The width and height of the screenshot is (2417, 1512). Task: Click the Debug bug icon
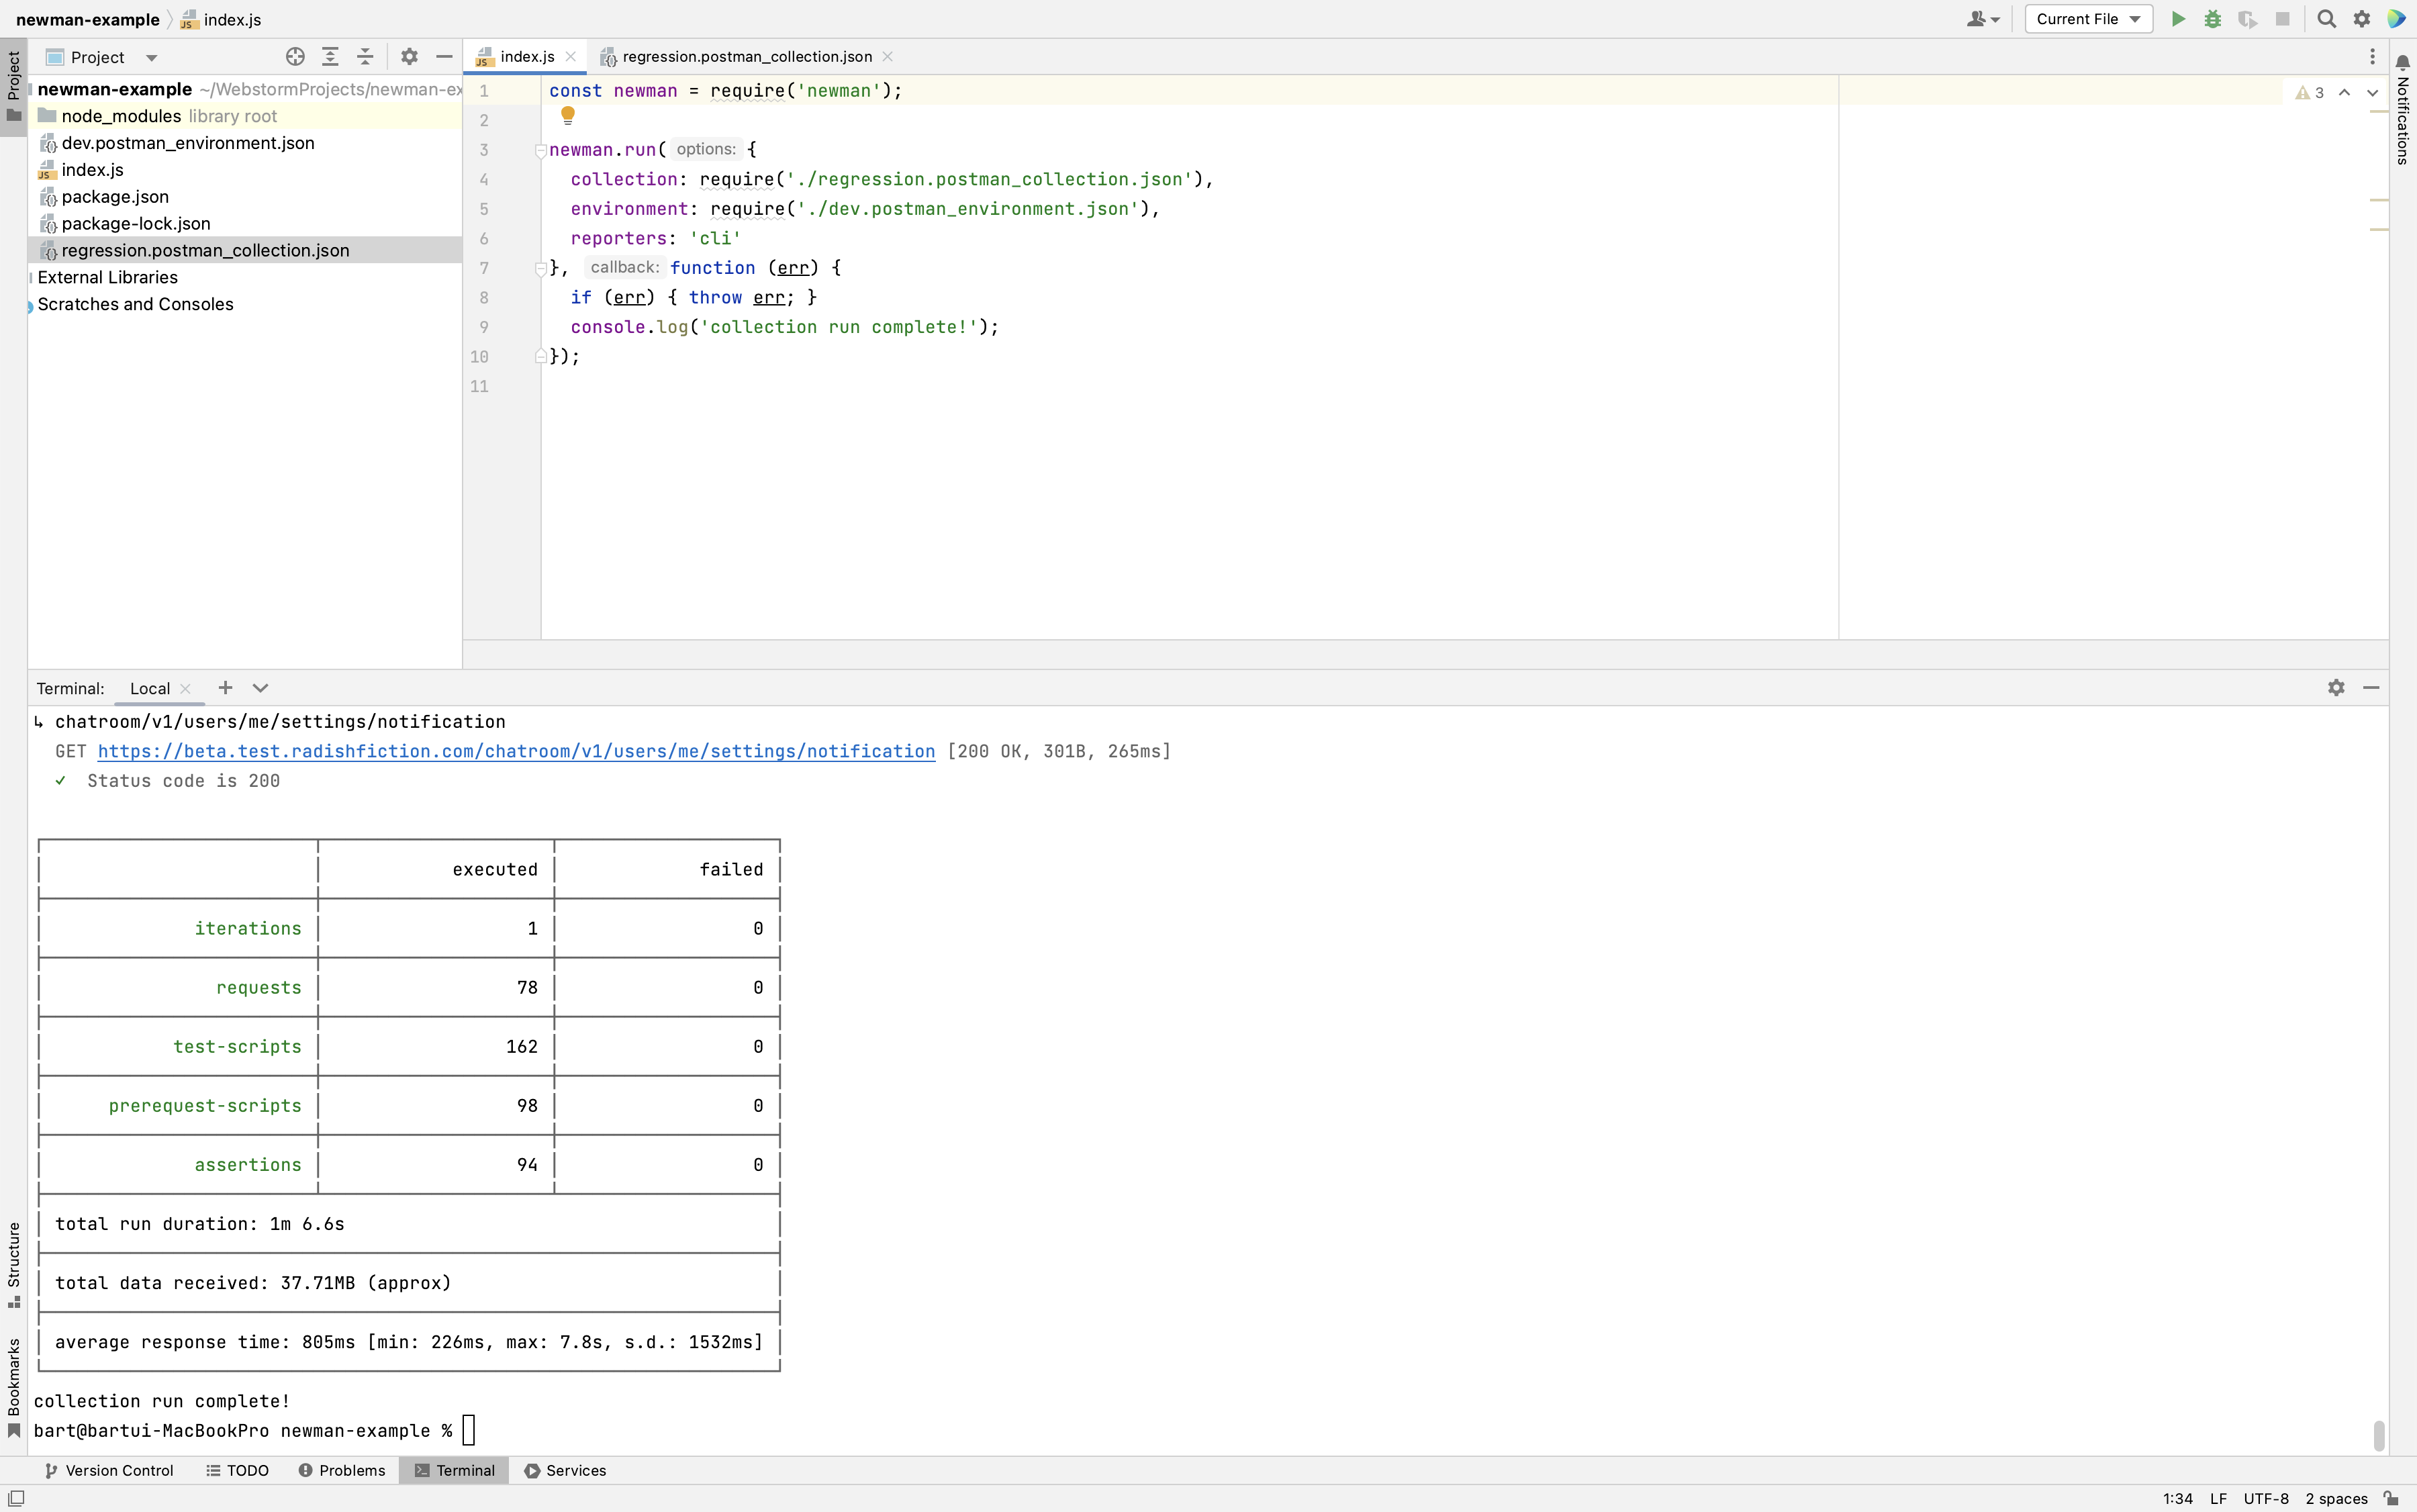pyautogui.click(x=2212, y=19)
